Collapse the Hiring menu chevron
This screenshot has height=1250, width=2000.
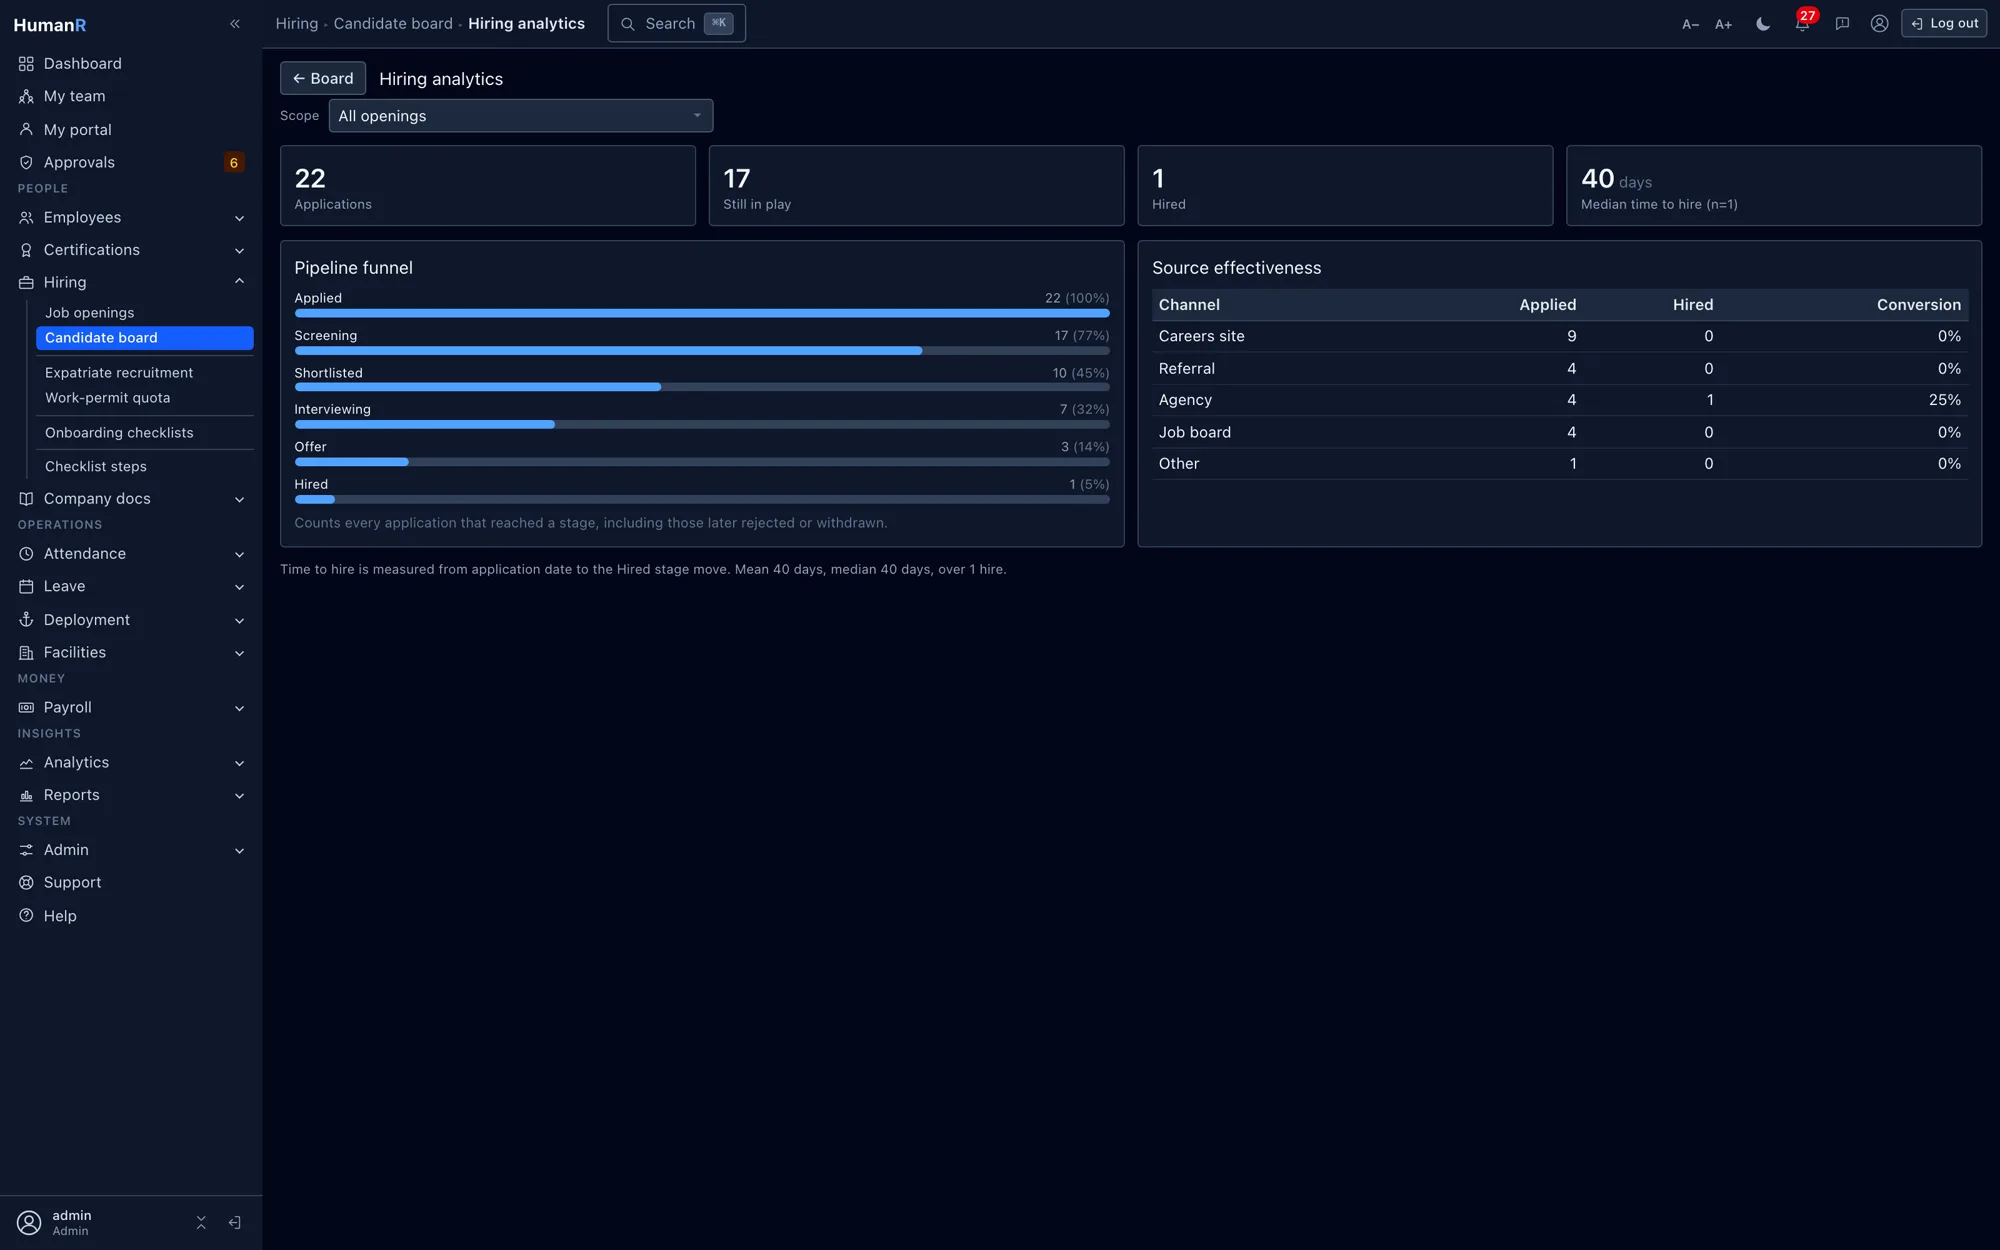tap(239, 282)
